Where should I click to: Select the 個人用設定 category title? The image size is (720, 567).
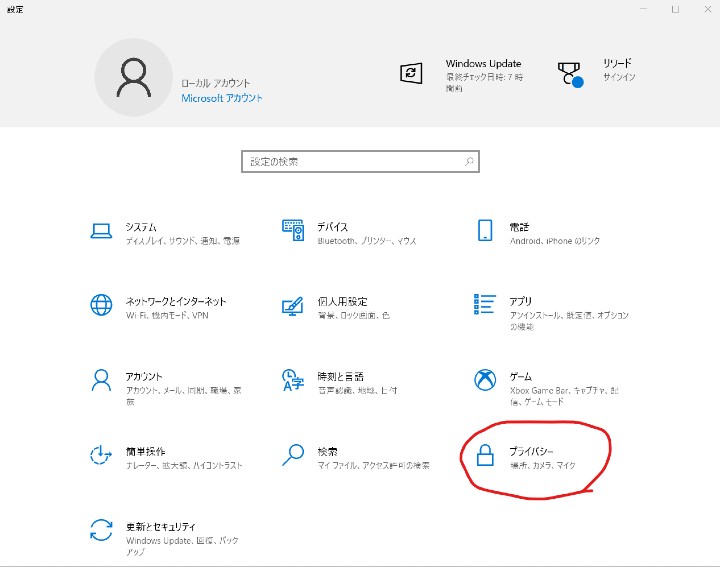point(343,302)
